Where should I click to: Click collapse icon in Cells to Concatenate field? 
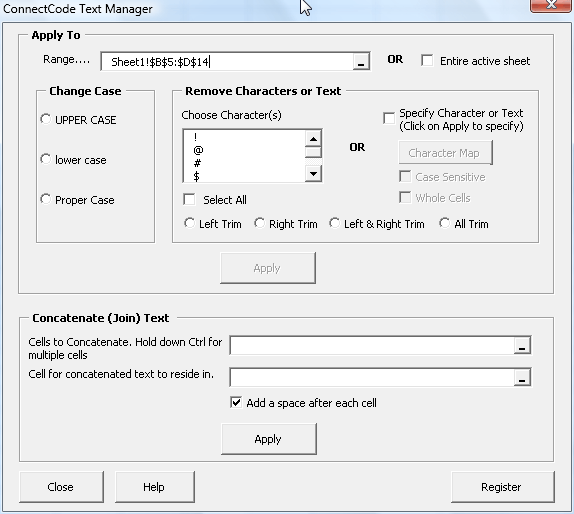point(522,345)
